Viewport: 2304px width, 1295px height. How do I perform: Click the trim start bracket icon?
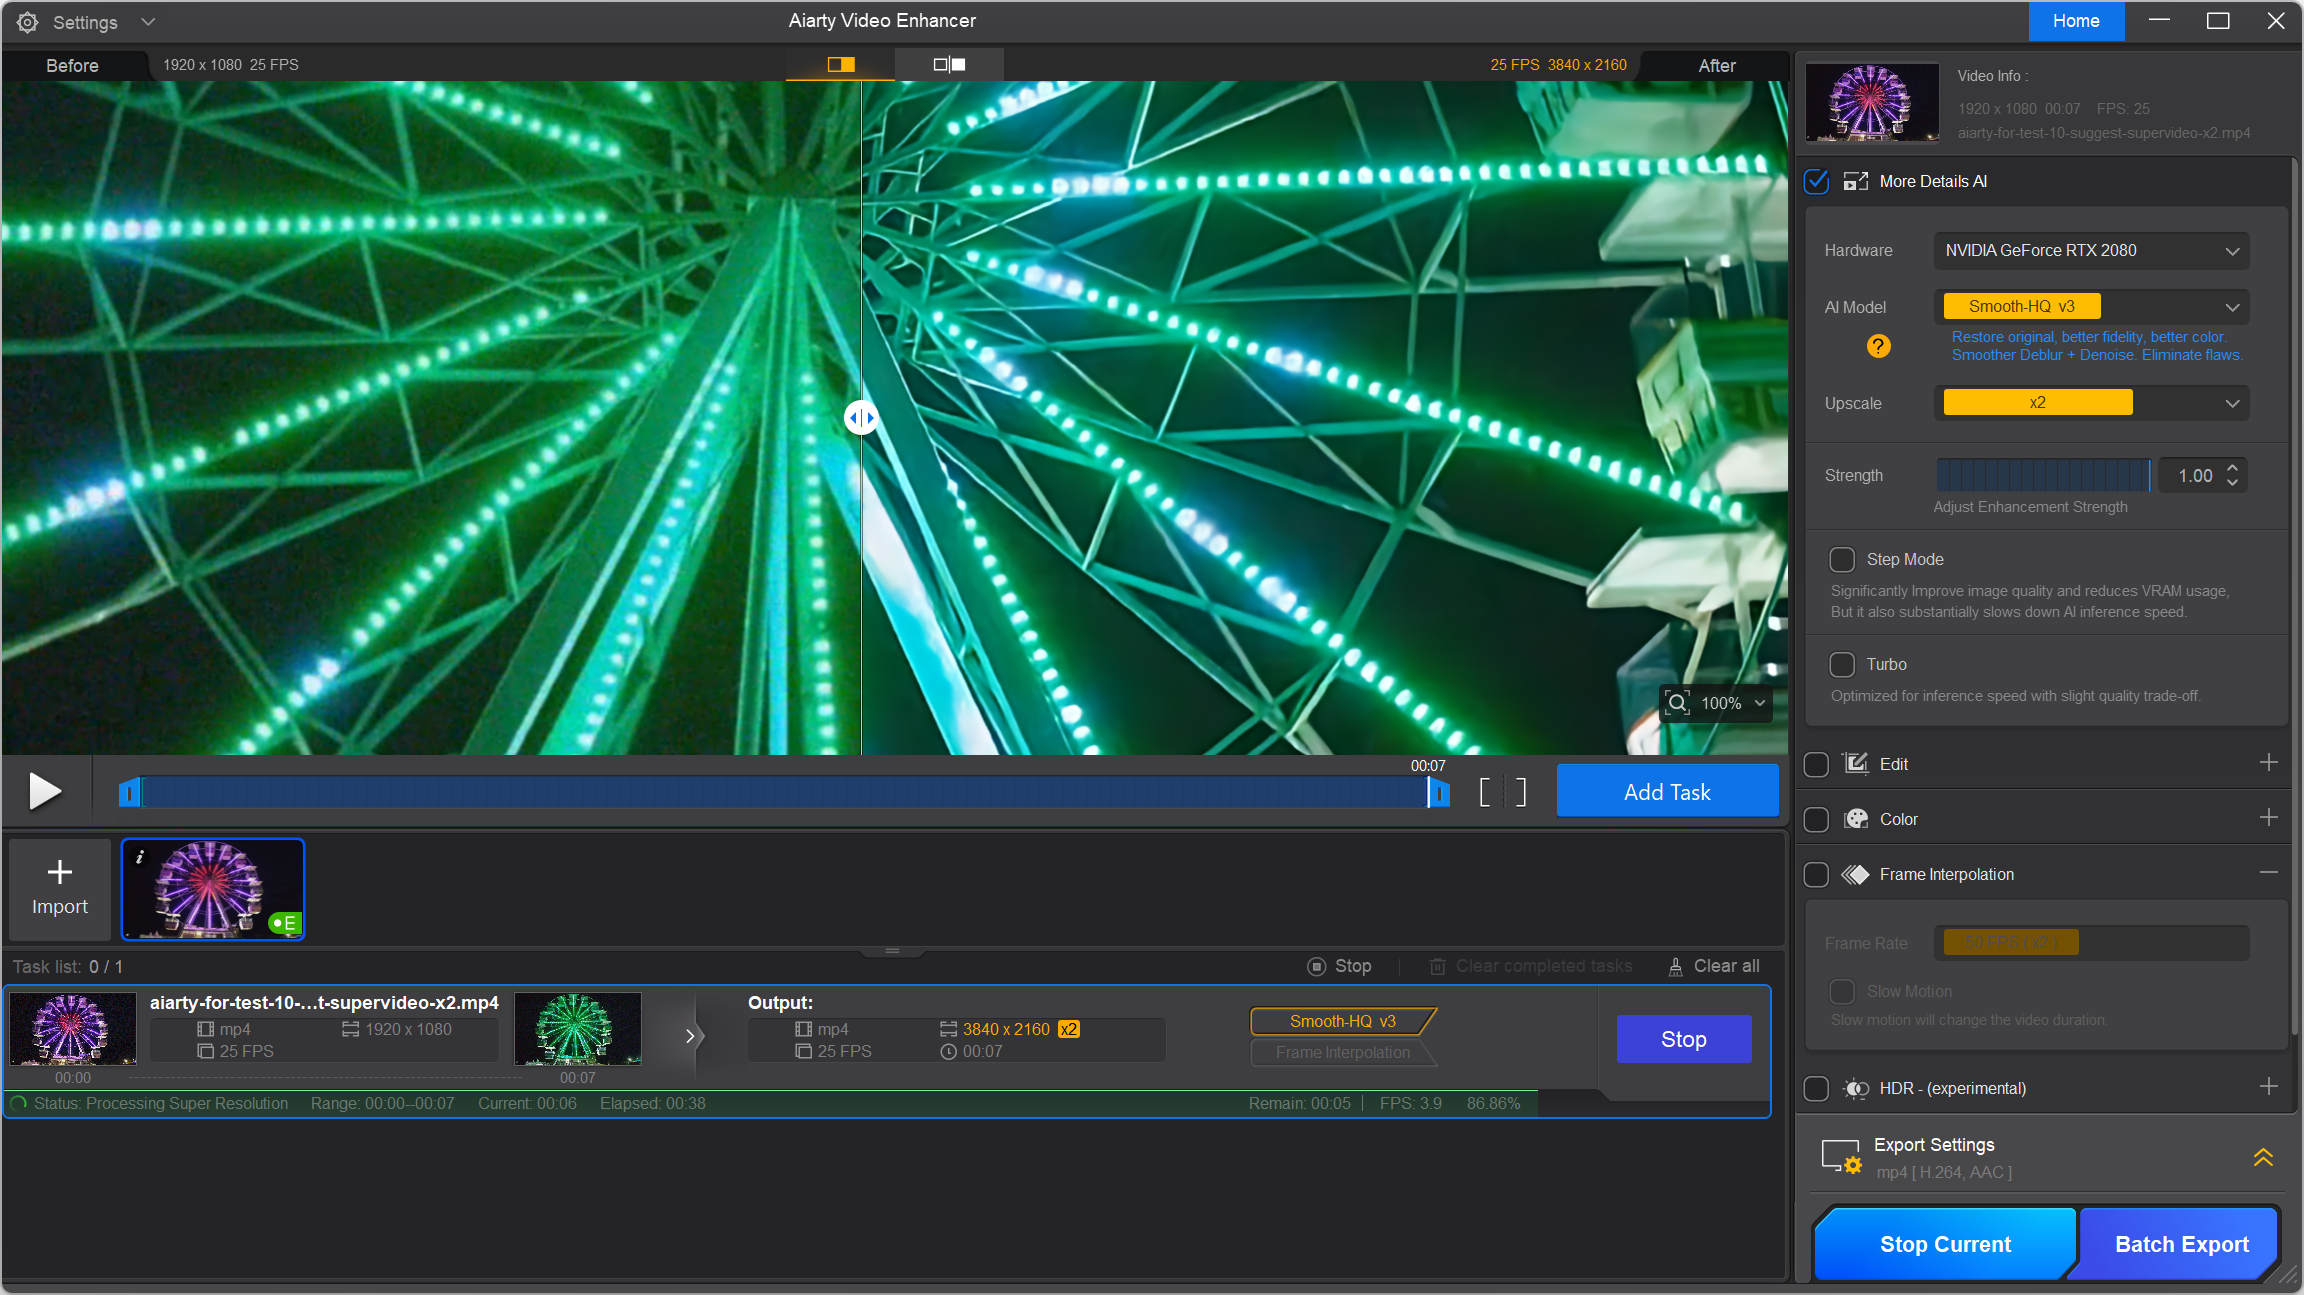pos(1485,792)
